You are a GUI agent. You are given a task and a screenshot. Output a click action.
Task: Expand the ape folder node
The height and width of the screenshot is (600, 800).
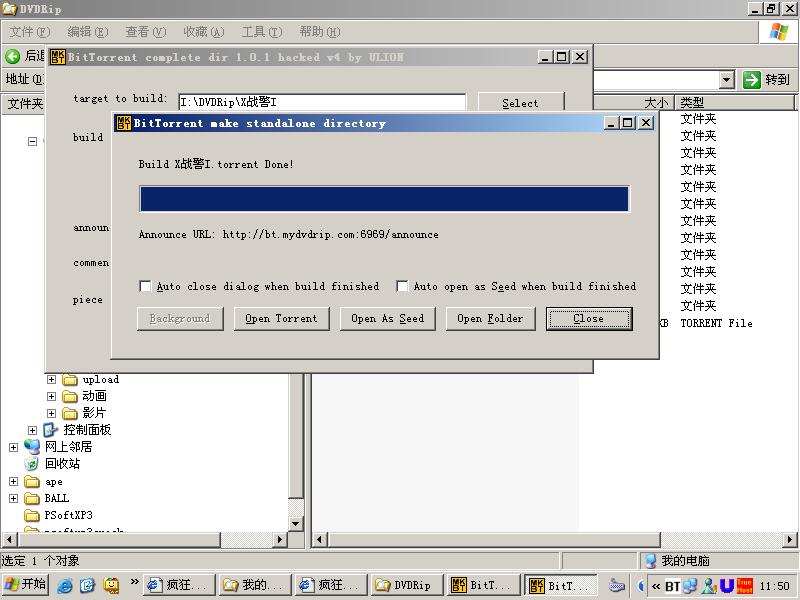pos(14,482)
